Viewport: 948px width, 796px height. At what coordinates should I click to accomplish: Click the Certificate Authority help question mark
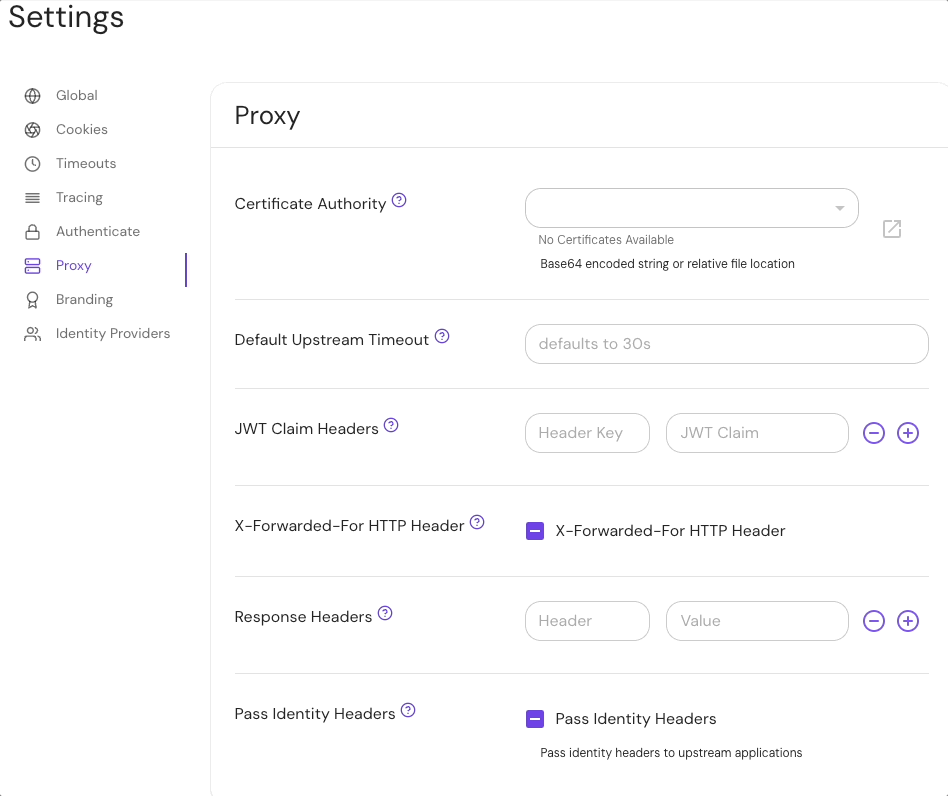click(399, 200)
